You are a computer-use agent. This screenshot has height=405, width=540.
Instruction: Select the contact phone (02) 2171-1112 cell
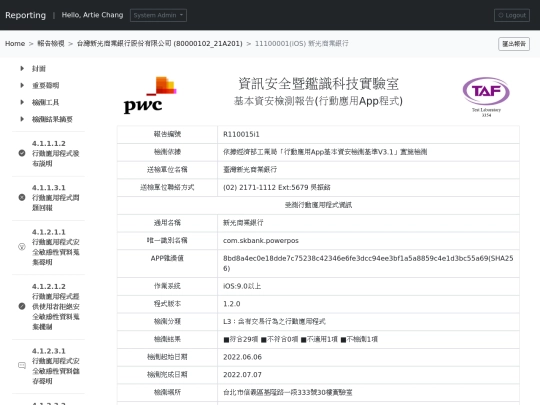tap(368, 187)
